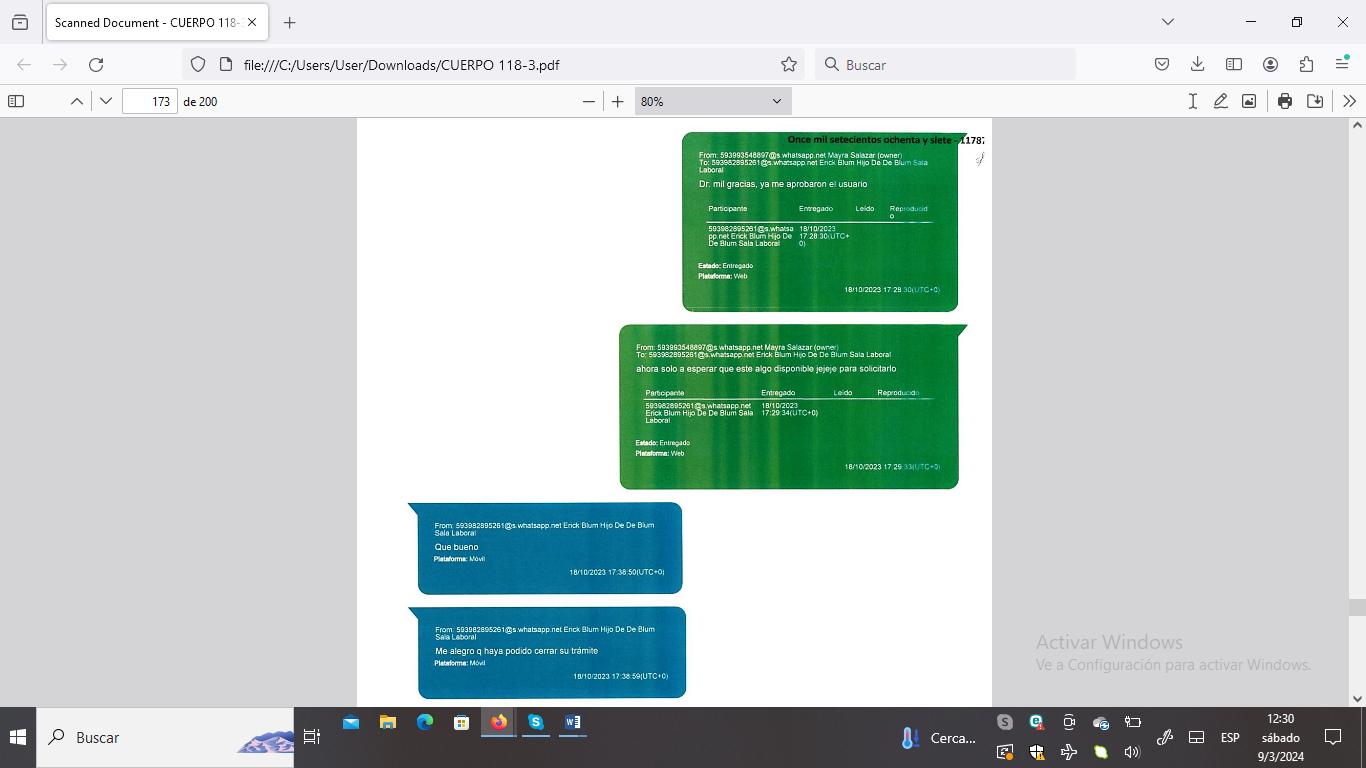The height and width of the screenshot is (768, 1366).
Task: Click 'Dr. mil gracias, ya me aprobaron' message
Action: [x=783, y=184]
